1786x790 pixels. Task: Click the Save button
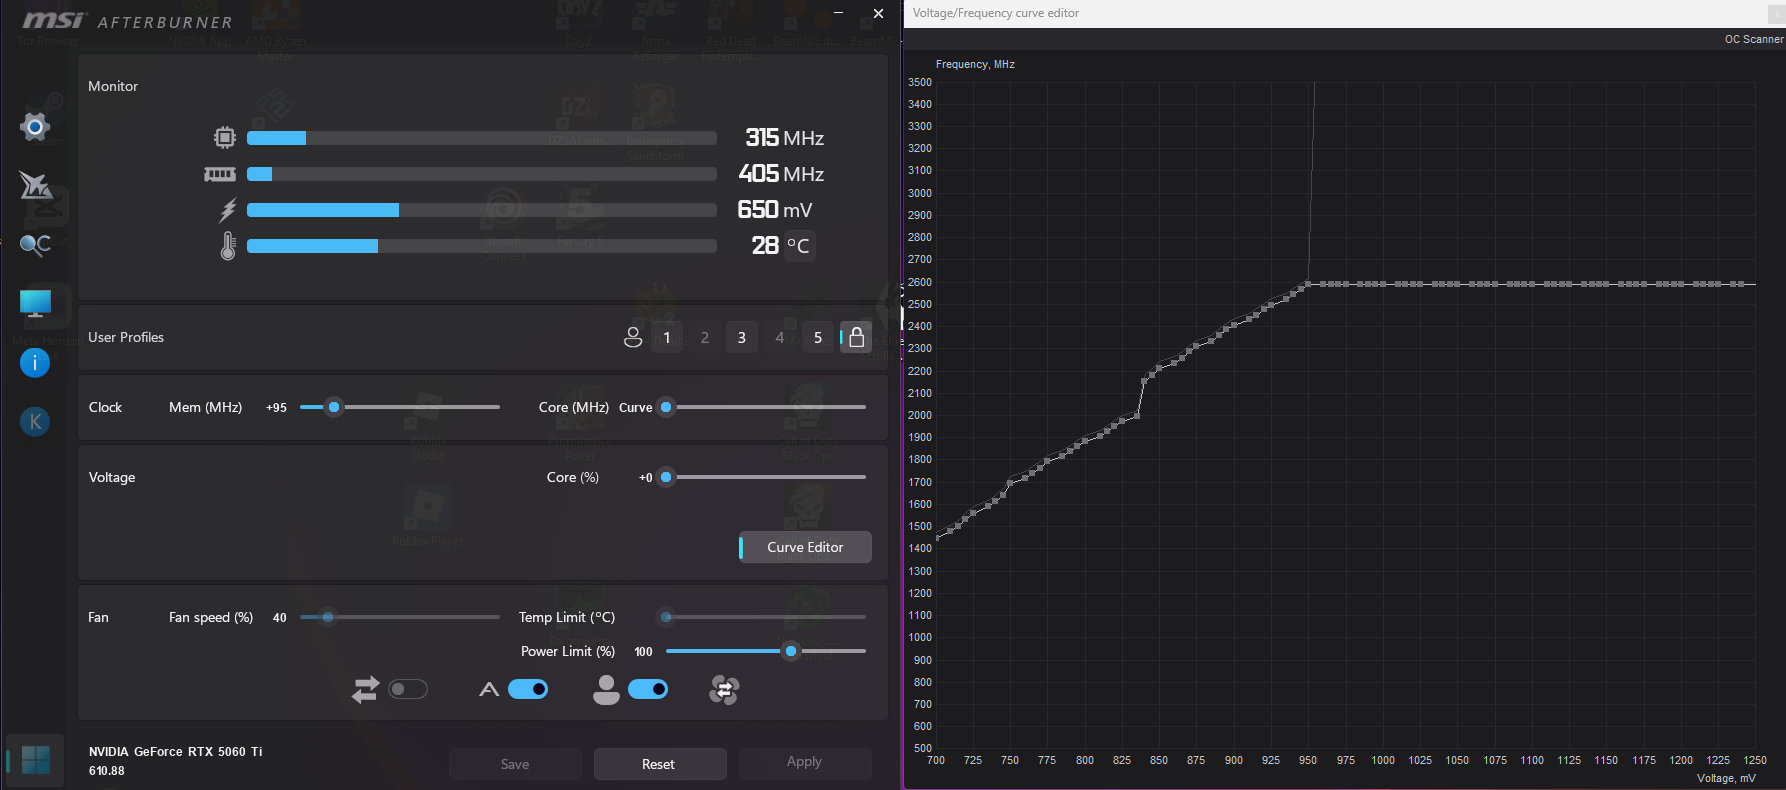click(x=515, y=764)
